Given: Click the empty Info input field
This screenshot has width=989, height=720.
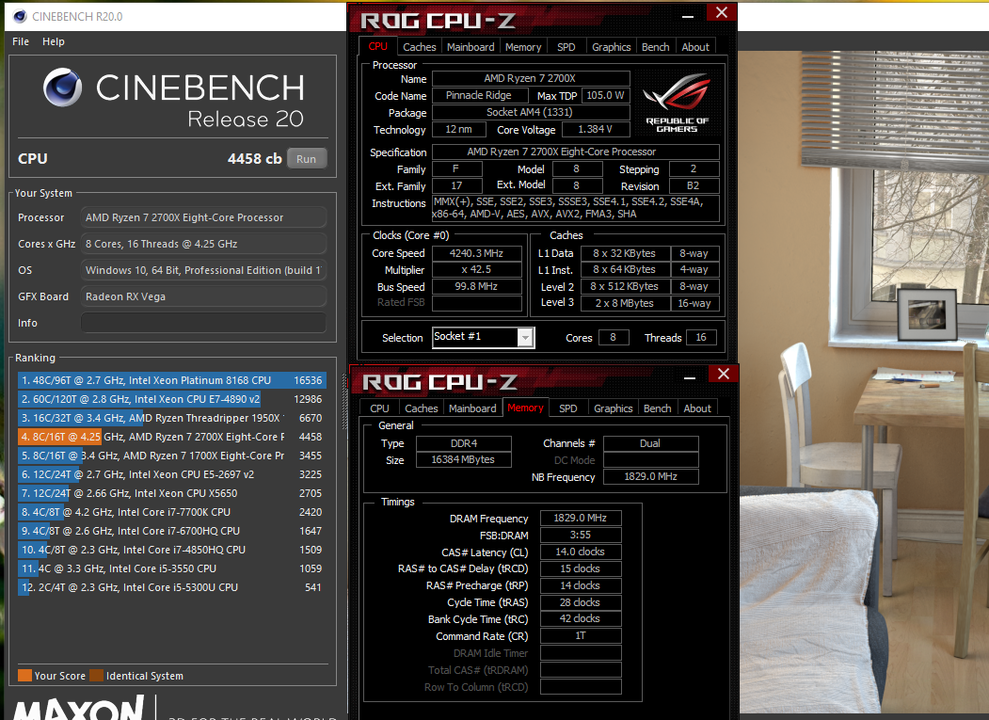Looking at the screenshot, I should tap(204, 323).
